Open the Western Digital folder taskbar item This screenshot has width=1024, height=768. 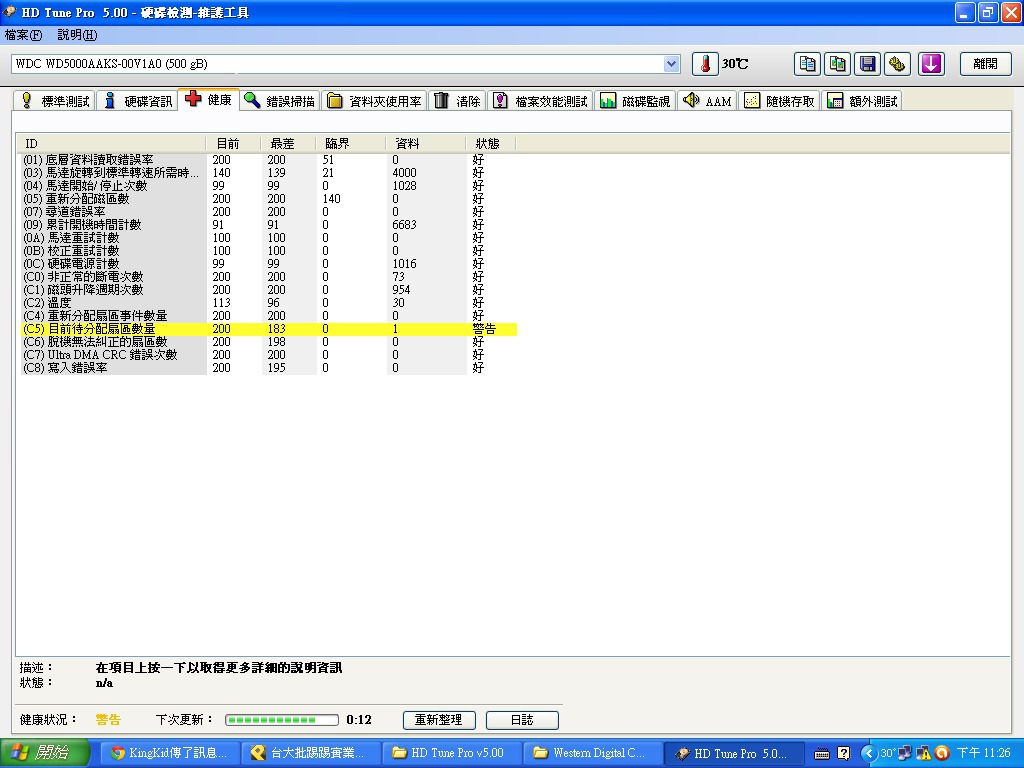[x=592, y=753]
